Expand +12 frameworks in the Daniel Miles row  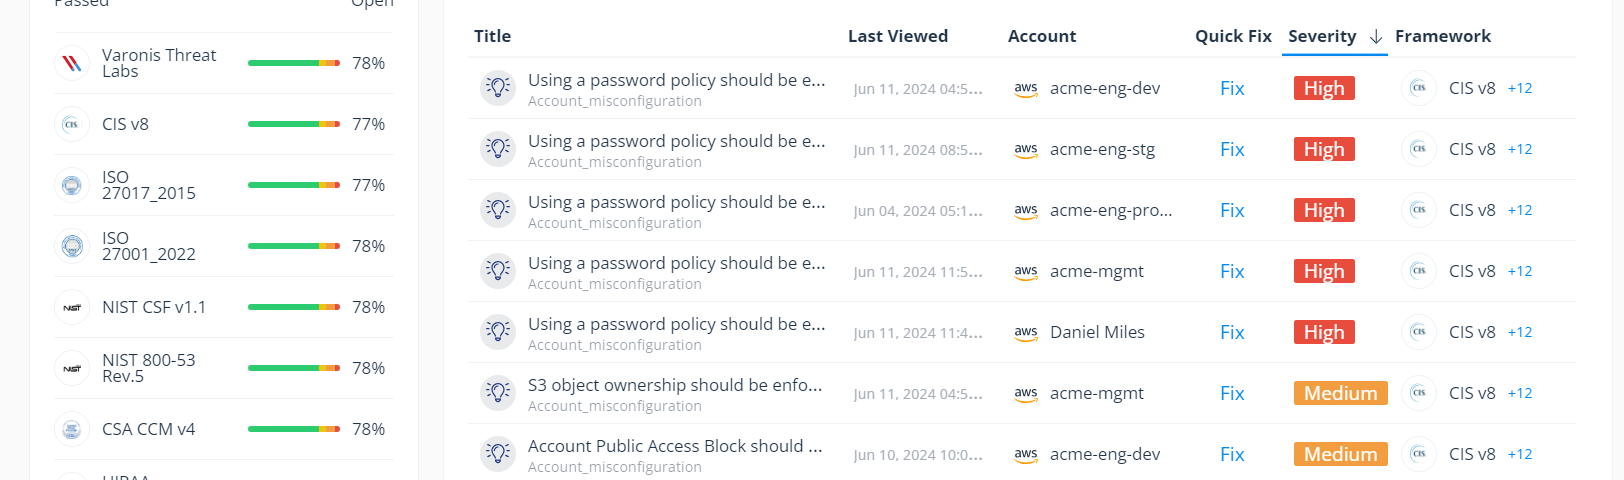[x=1520, y=332]
